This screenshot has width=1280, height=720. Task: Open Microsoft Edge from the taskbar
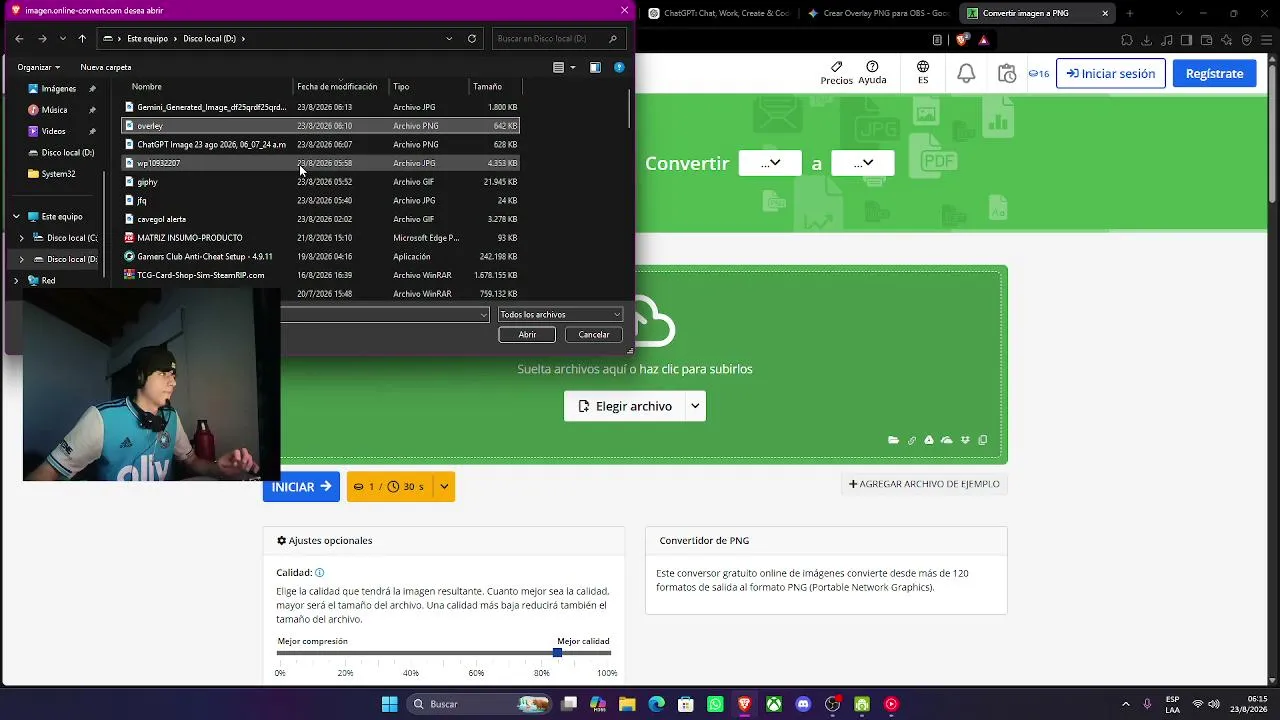pos(656,704)
